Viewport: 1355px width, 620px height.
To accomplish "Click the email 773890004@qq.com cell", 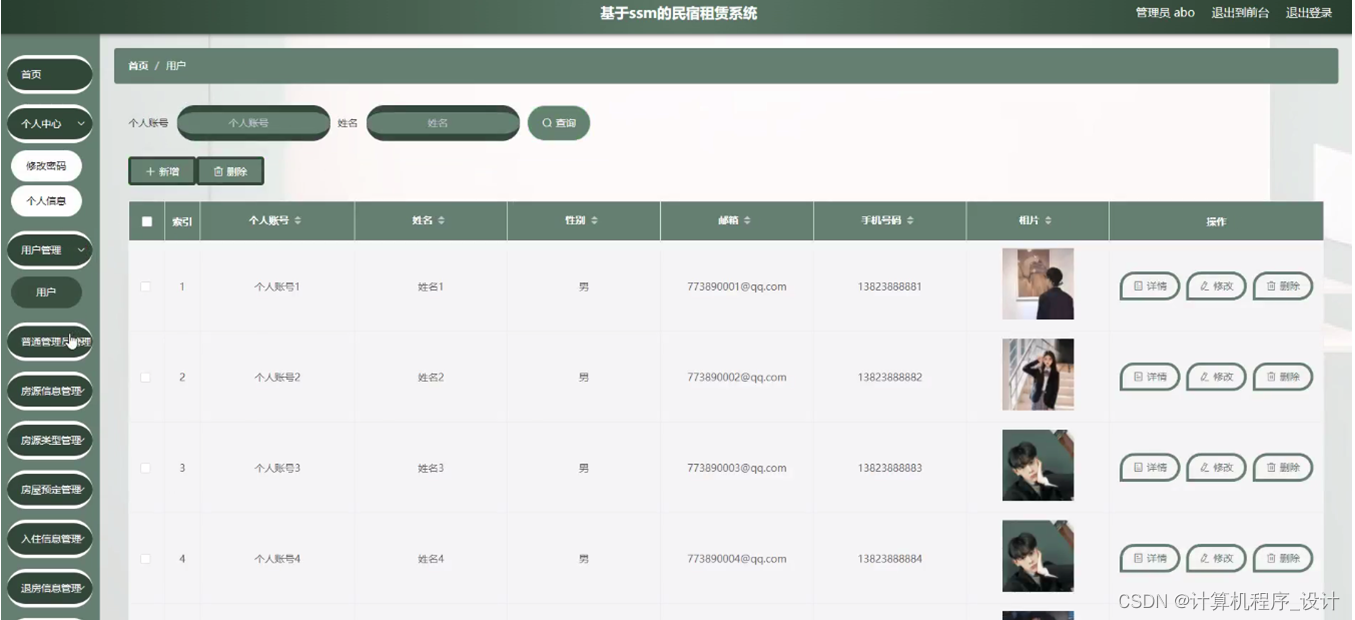I will [x=737, y=559].
